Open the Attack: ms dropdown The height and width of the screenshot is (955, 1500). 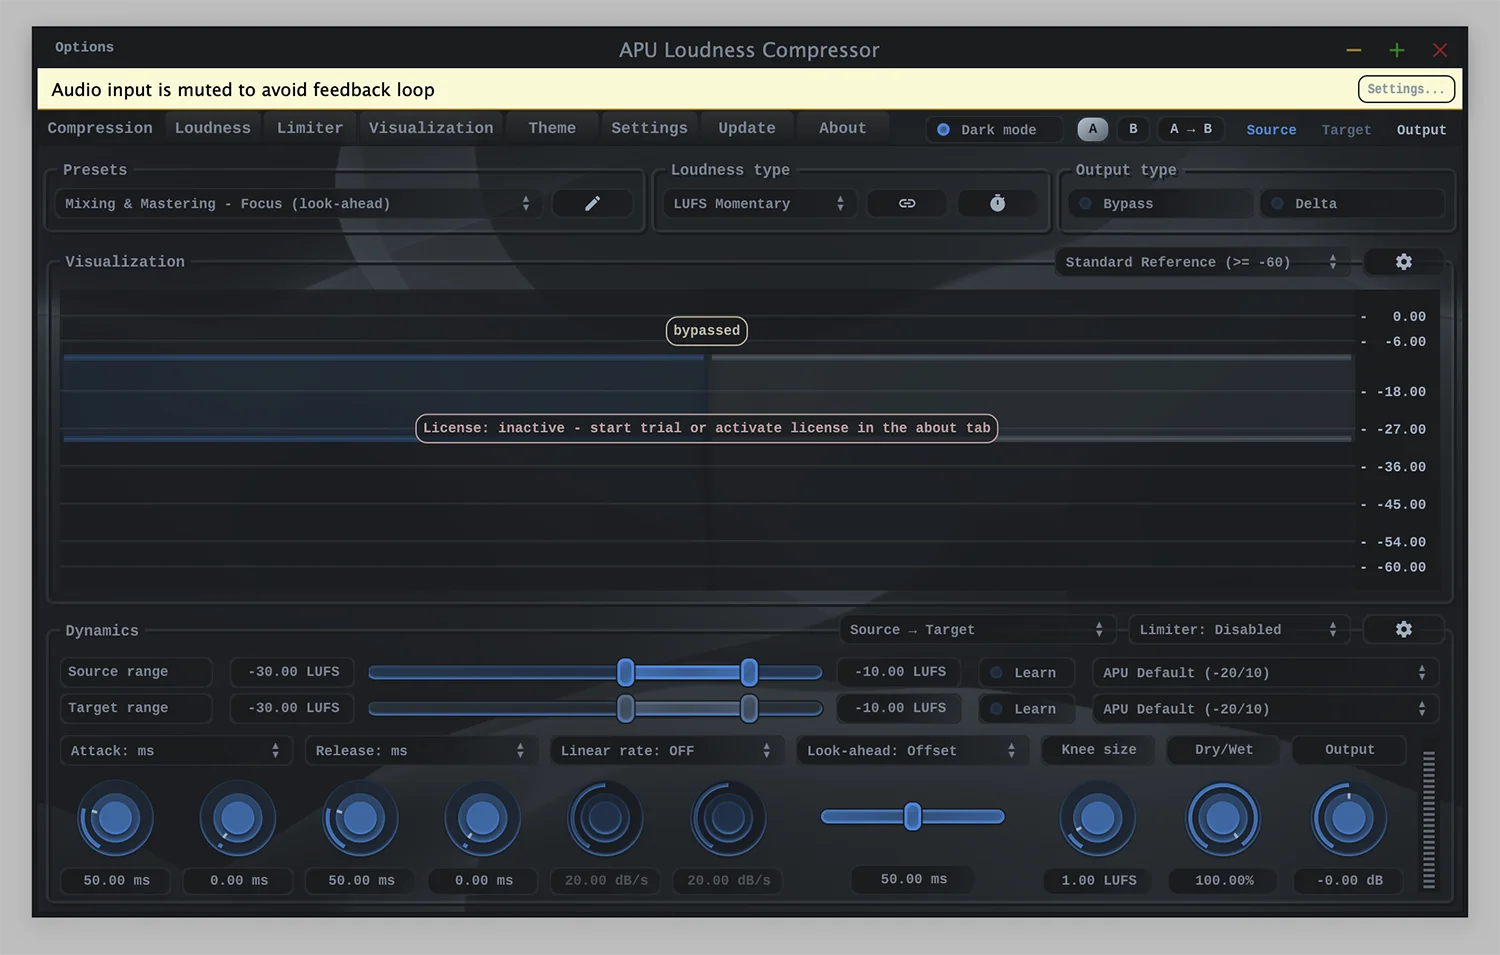[175, 751]
